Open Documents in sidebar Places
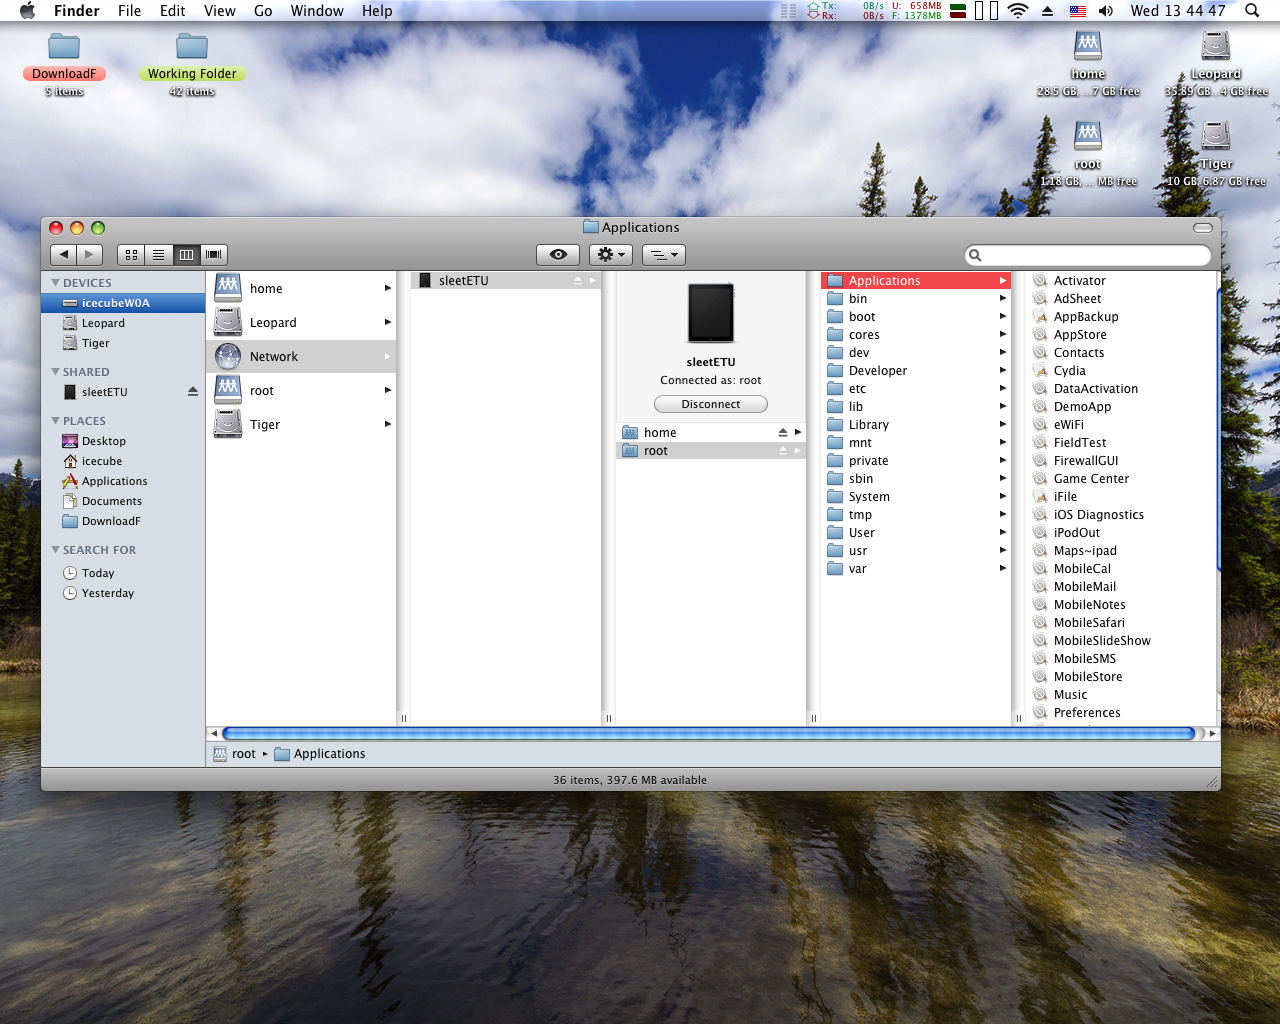Viewport: 1280px width, 1024px height. click(x=123, y=501)
